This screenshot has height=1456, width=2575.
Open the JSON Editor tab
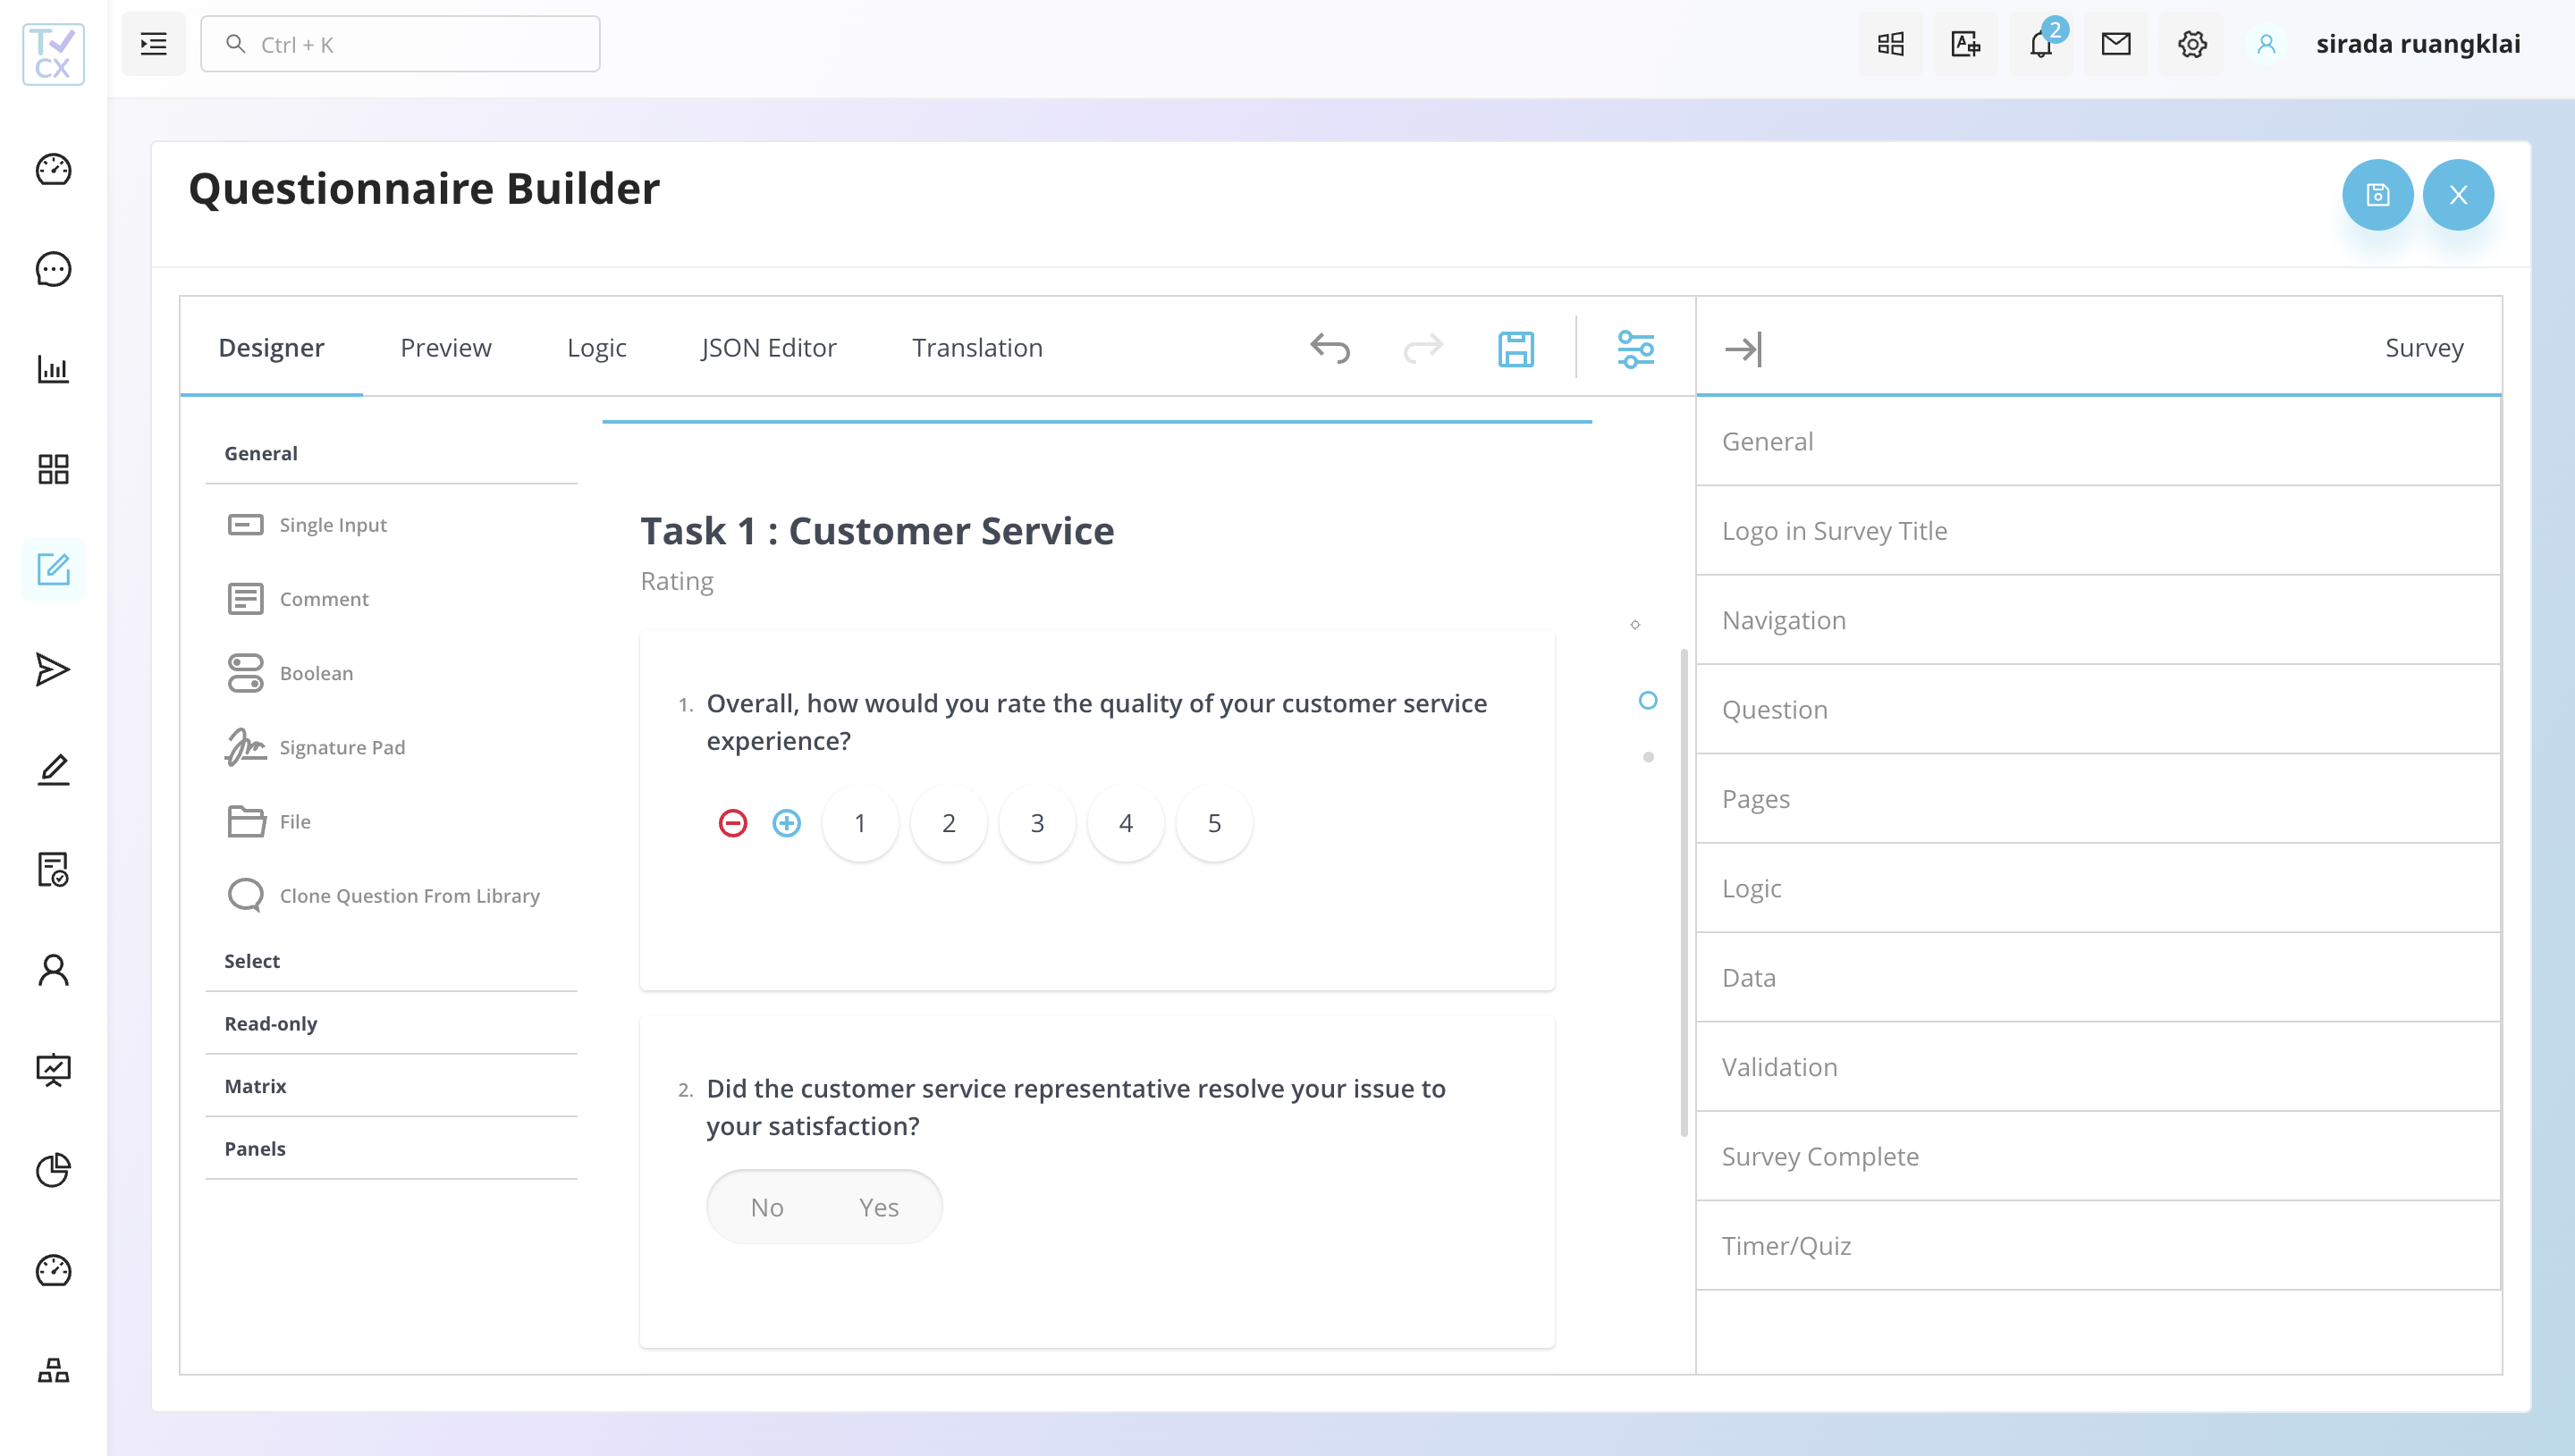pos(768,347)
